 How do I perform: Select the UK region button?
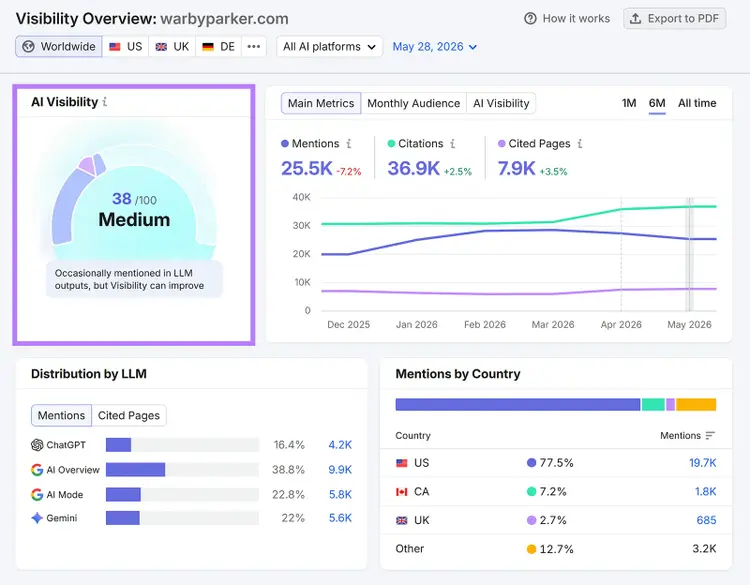pyautogui.click(x=172, y=46)
